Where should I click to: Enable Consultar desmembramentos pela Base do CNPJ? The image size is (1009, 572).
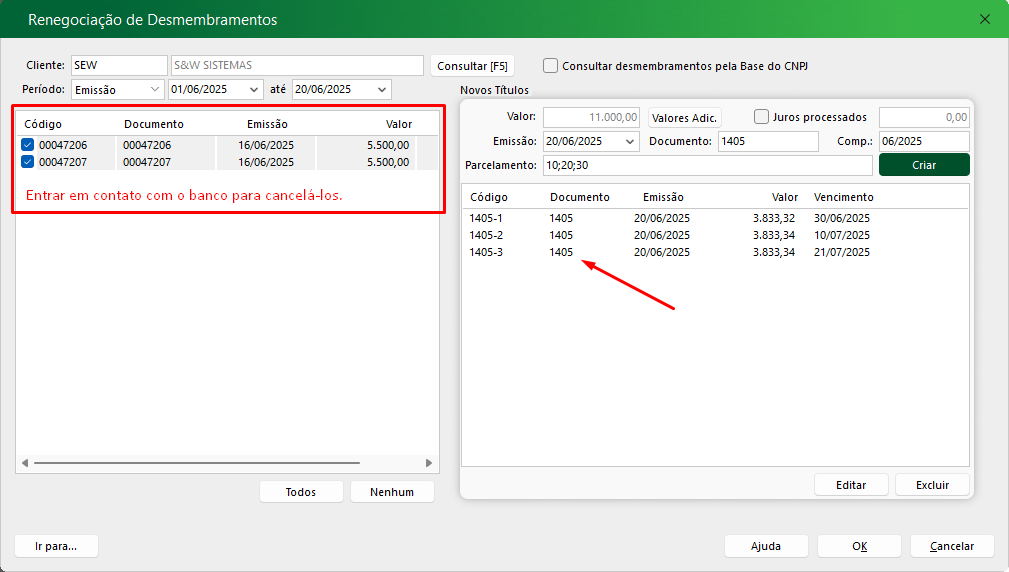pyautogui.click(x=551, y=66)
